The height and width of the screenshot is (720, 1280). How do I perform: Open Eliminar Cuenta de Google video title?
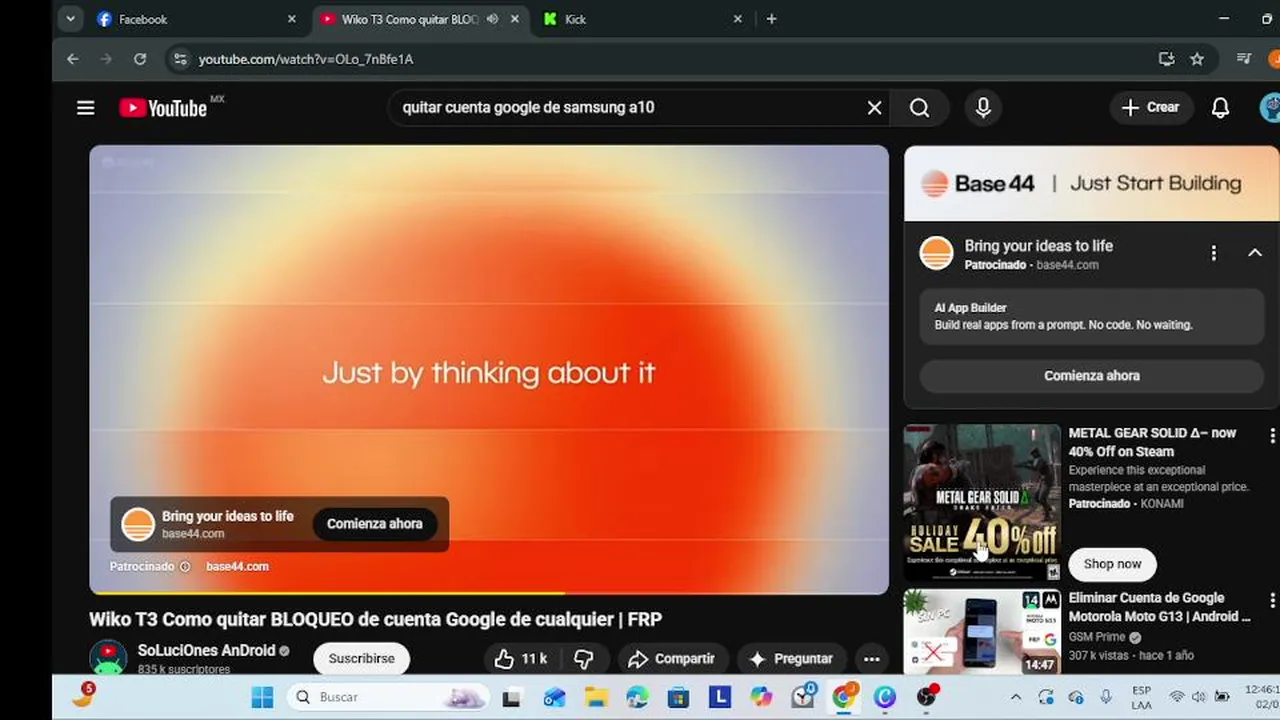click(1159, 607)
